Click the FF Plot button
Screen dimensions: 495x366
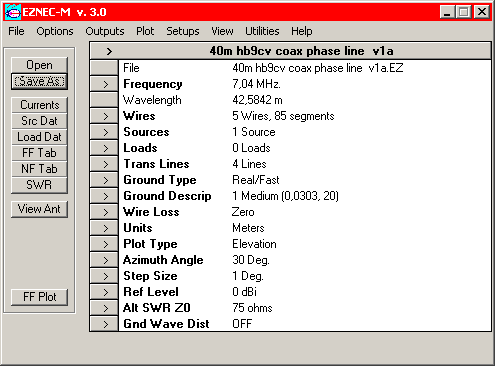pyautogui.click(x=39, y=297)
